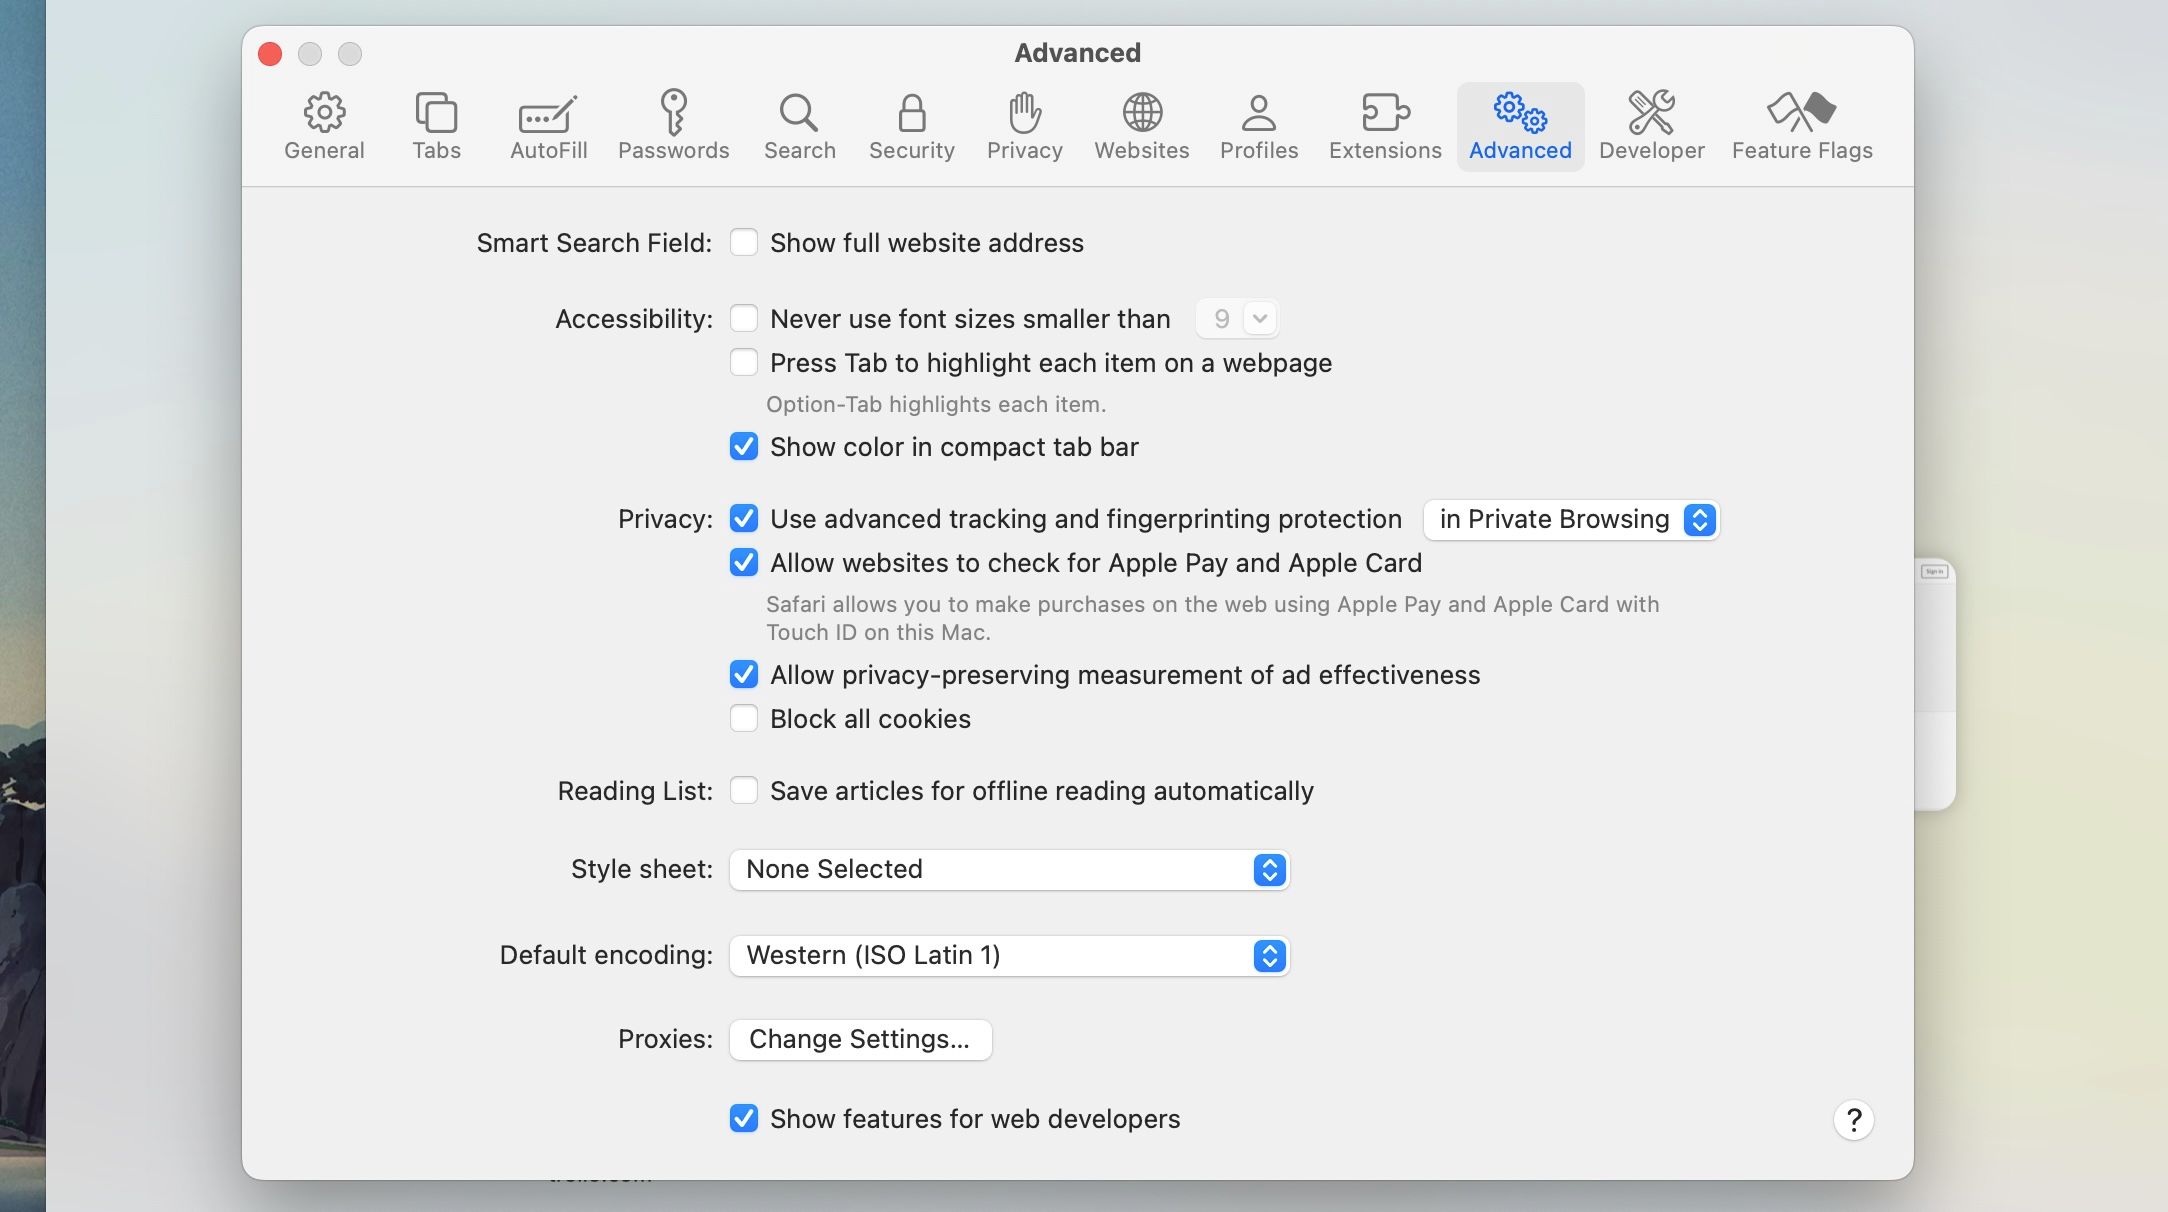
Task: Change the Default encoding dropdown
Action: pos(1009,955)
